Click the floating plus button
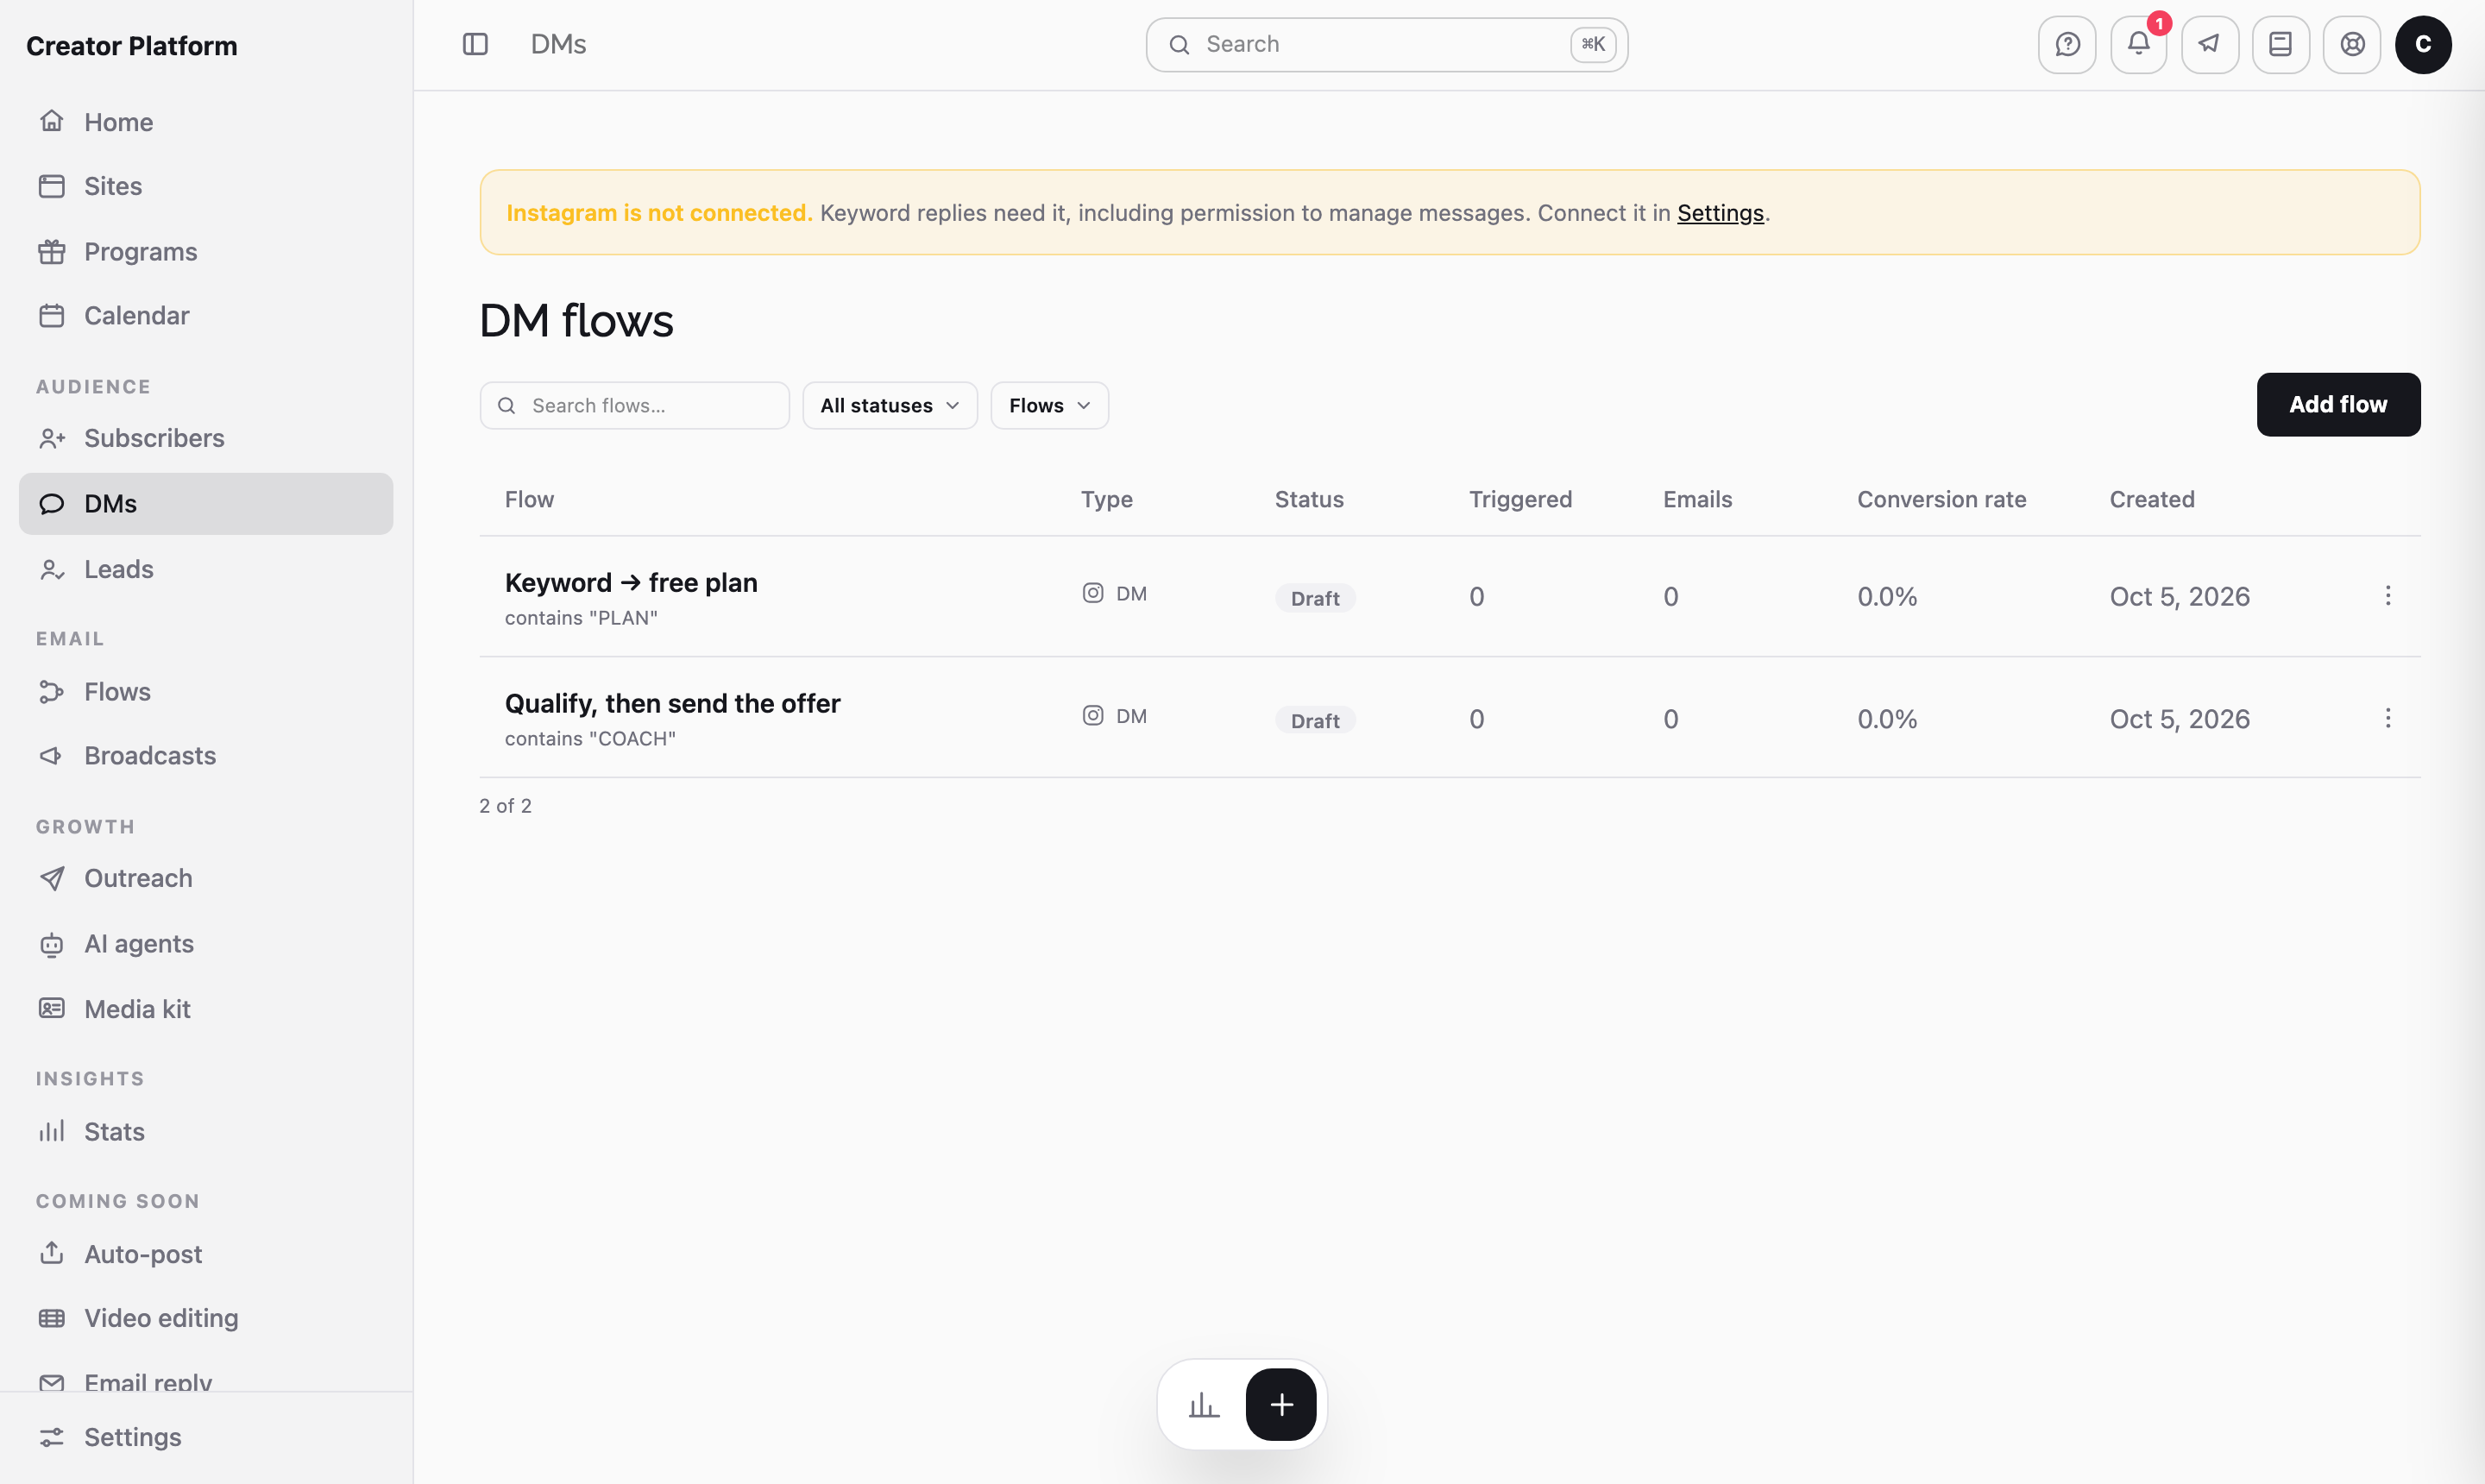Image resolution: width=2485 pixels, height=1484 pixels. (1280, 1404)
